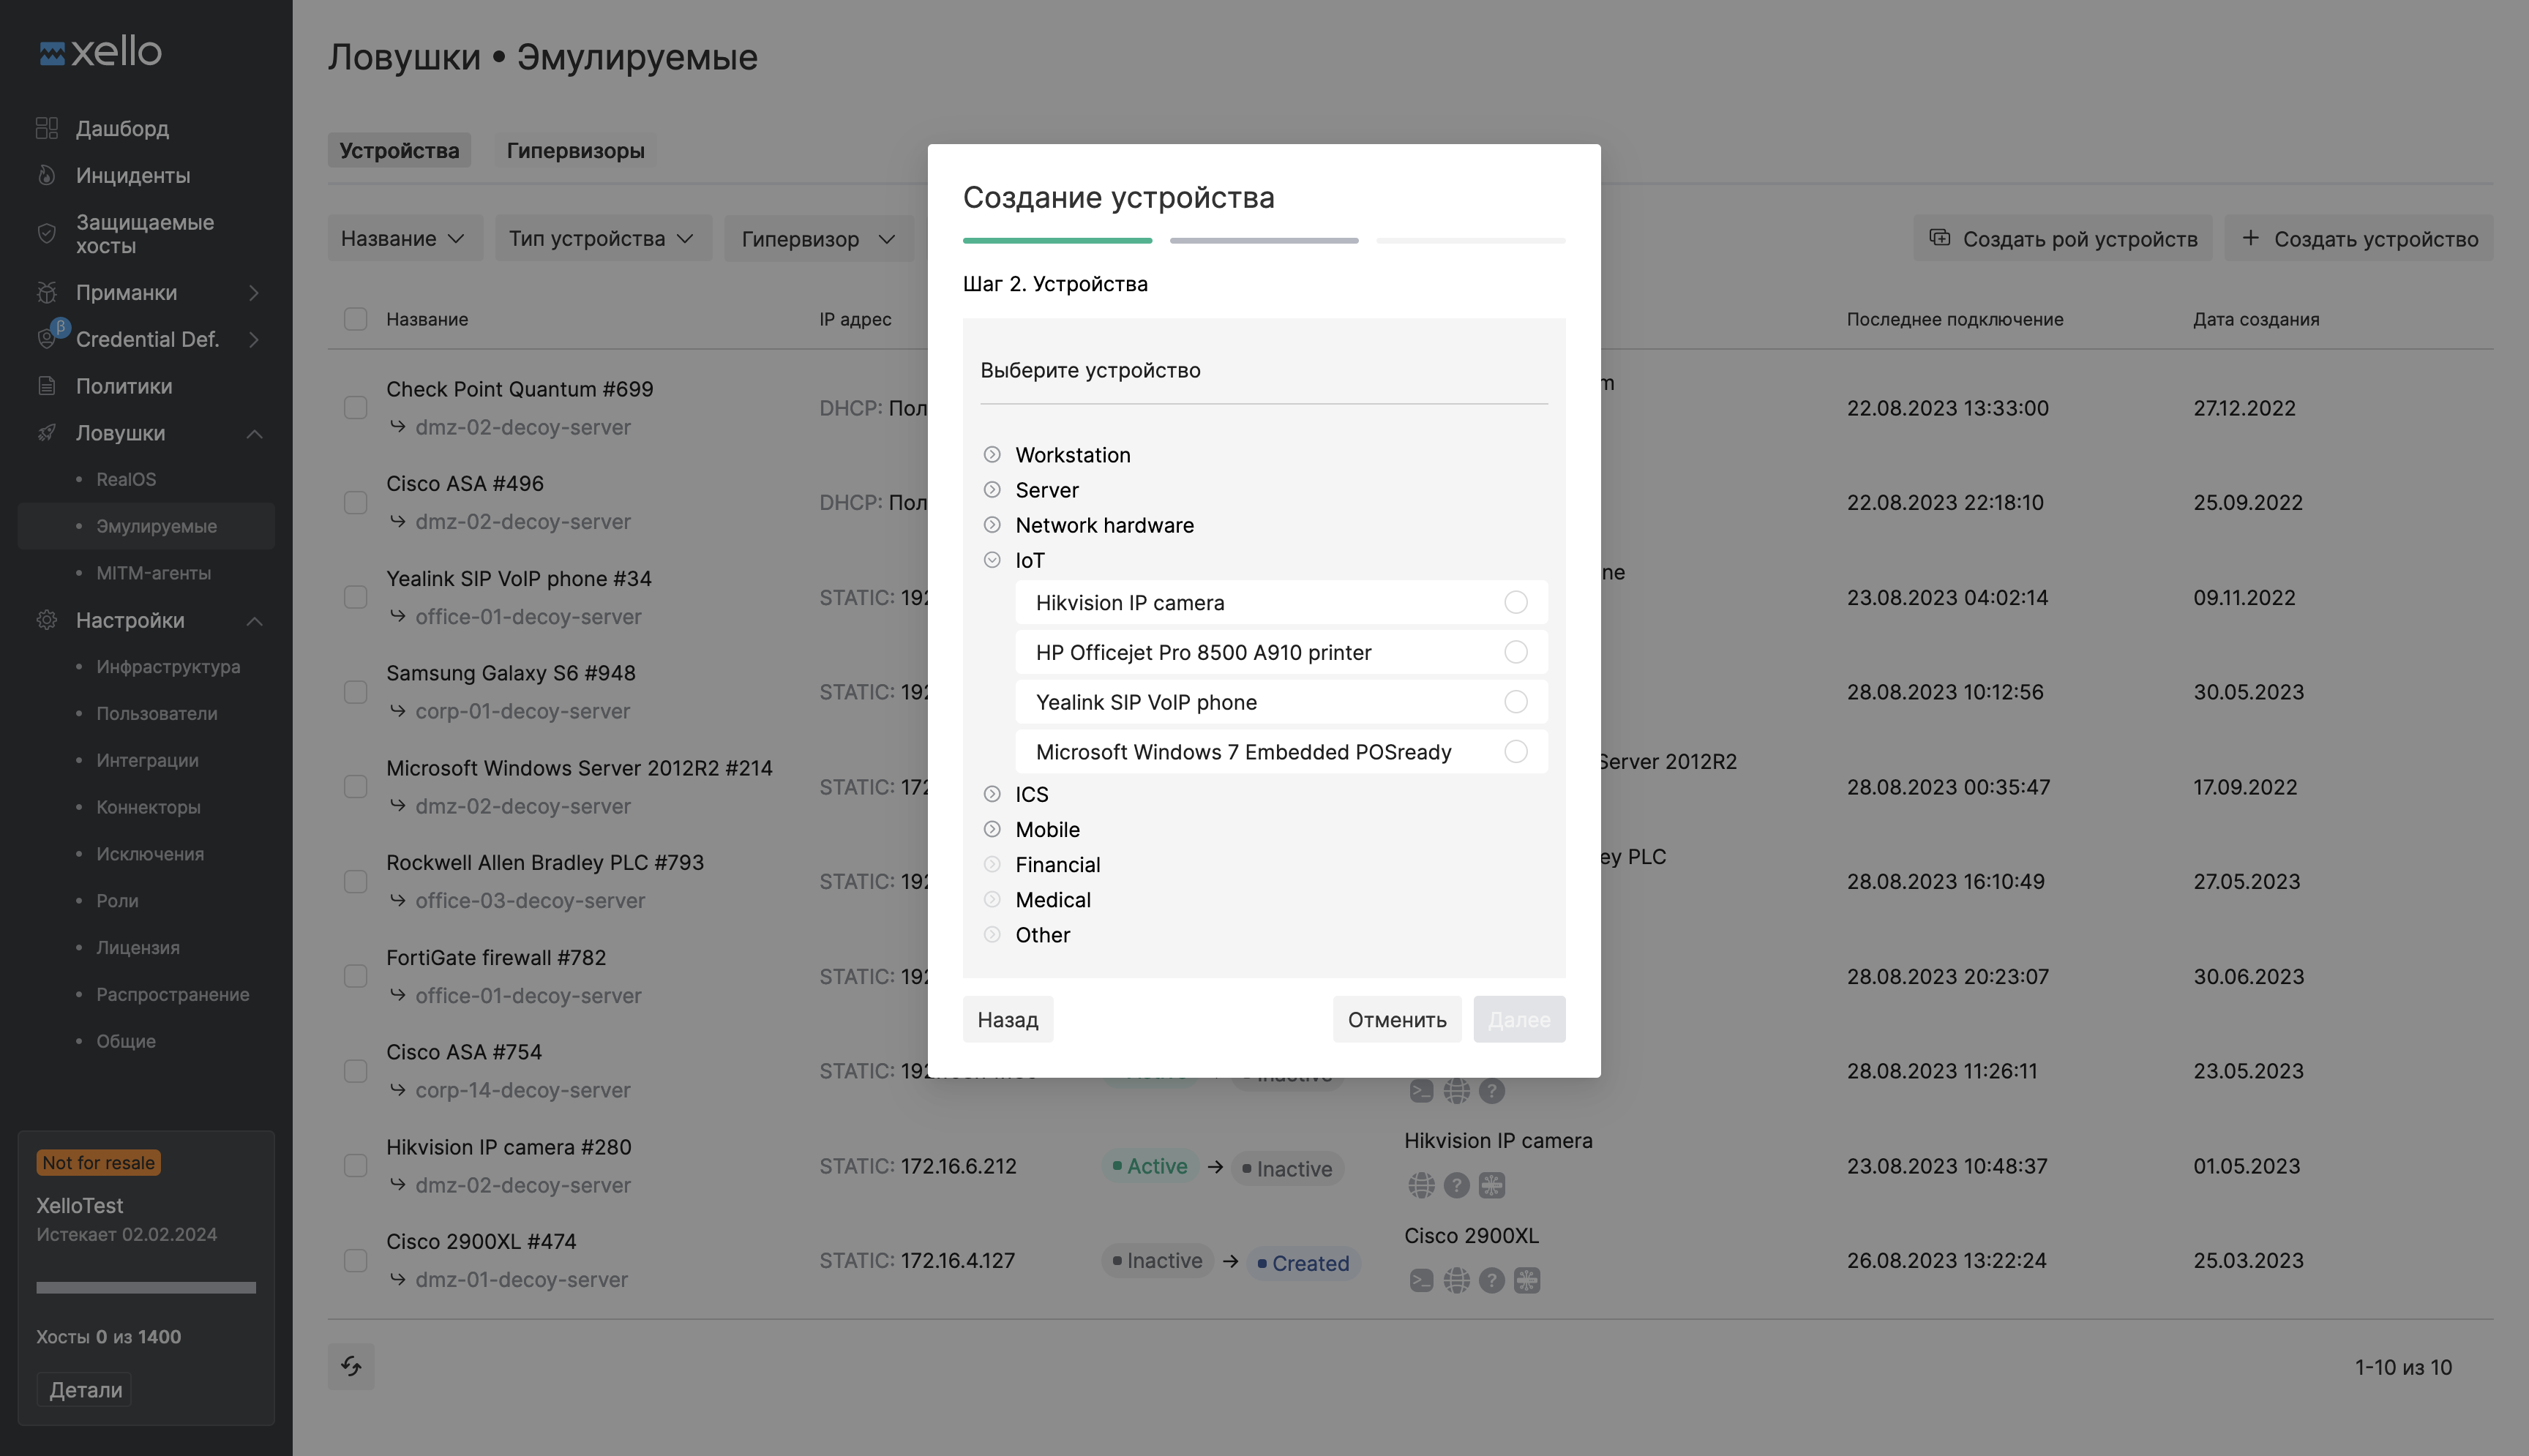This screenshot has width=2529, height=1456.
Task: Click the Защищаемые хосты shield icon
Action: (46, 233)
